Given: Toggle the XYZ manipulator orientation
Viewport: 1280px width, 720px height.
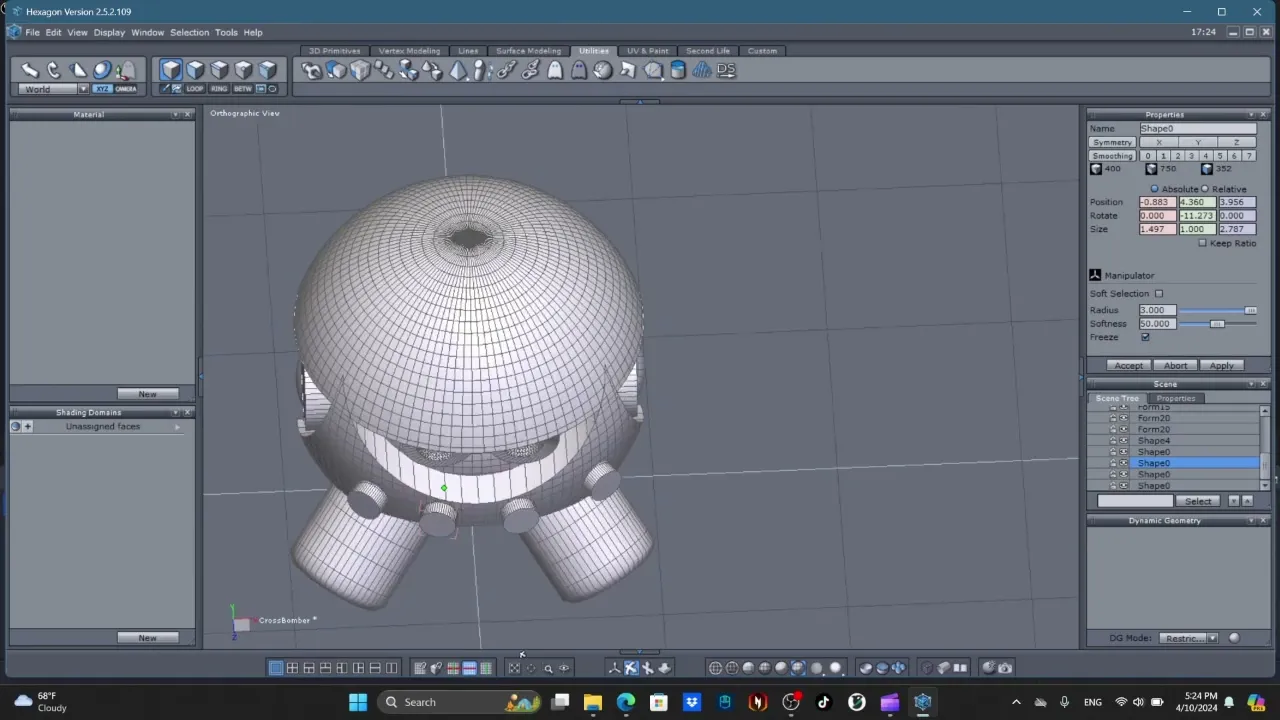Looking at the screenshot, I should 102,89.
